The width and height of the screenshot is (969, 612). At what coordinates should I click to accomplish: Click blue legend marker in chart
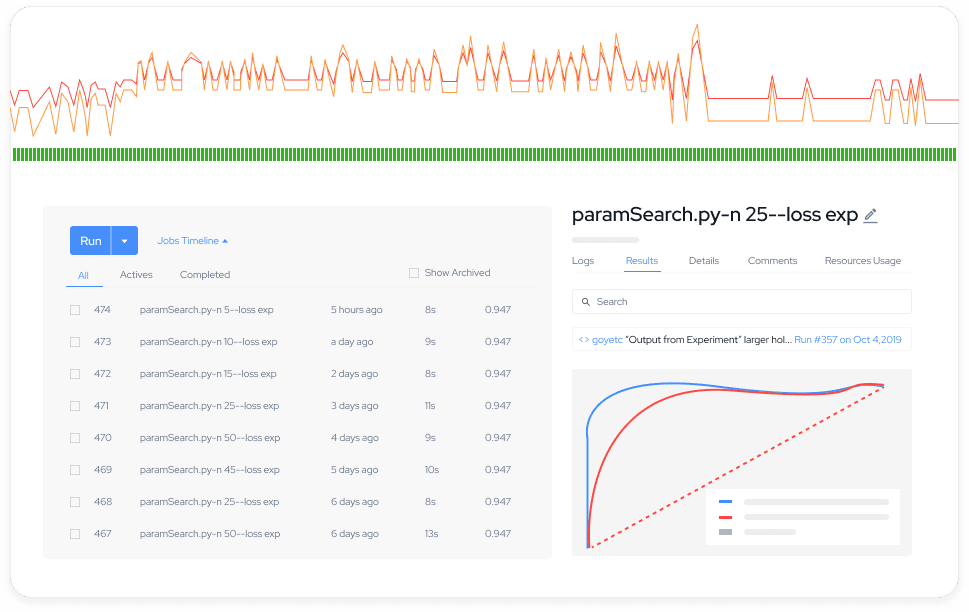pyautogui.click(x=725, y=501)
